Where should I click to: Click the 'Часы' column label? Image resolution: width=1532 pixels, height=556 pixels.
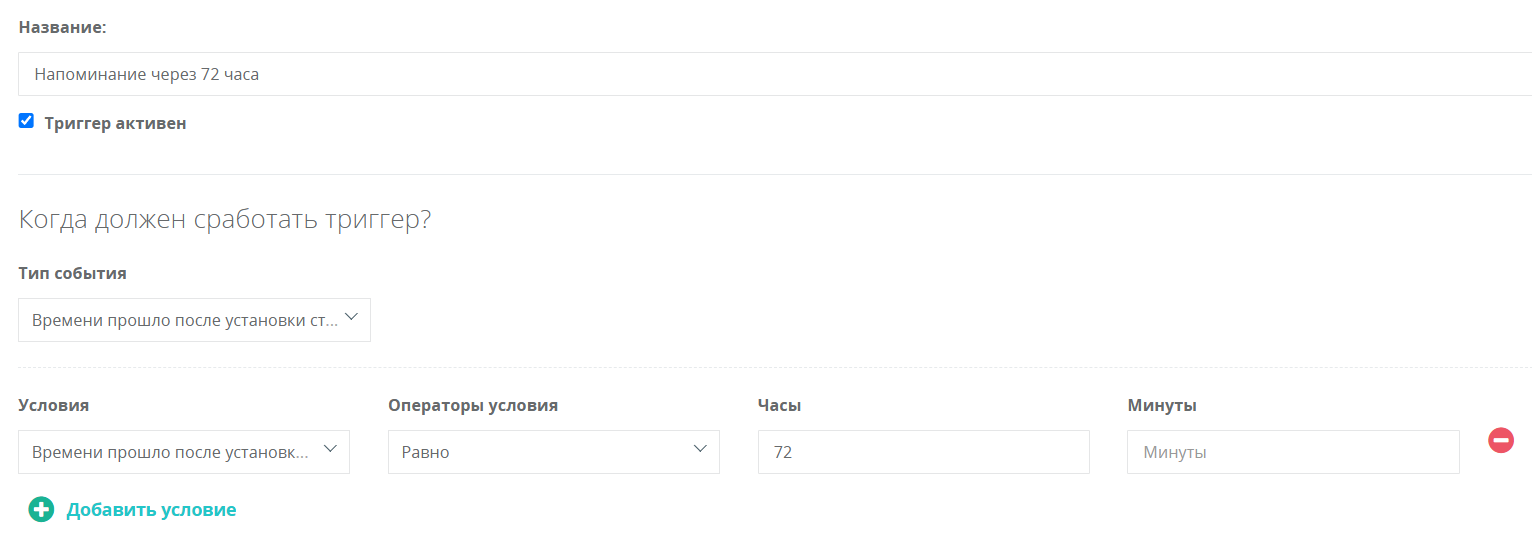pos(780,405)
